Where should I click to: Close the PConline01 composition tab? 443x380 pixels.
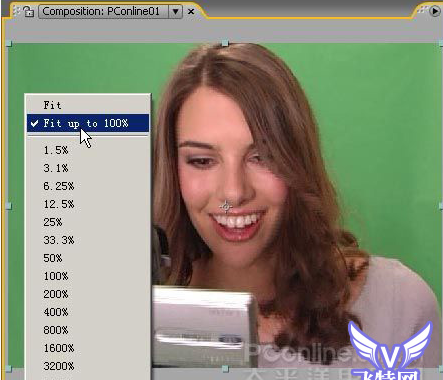pos(191,12)
